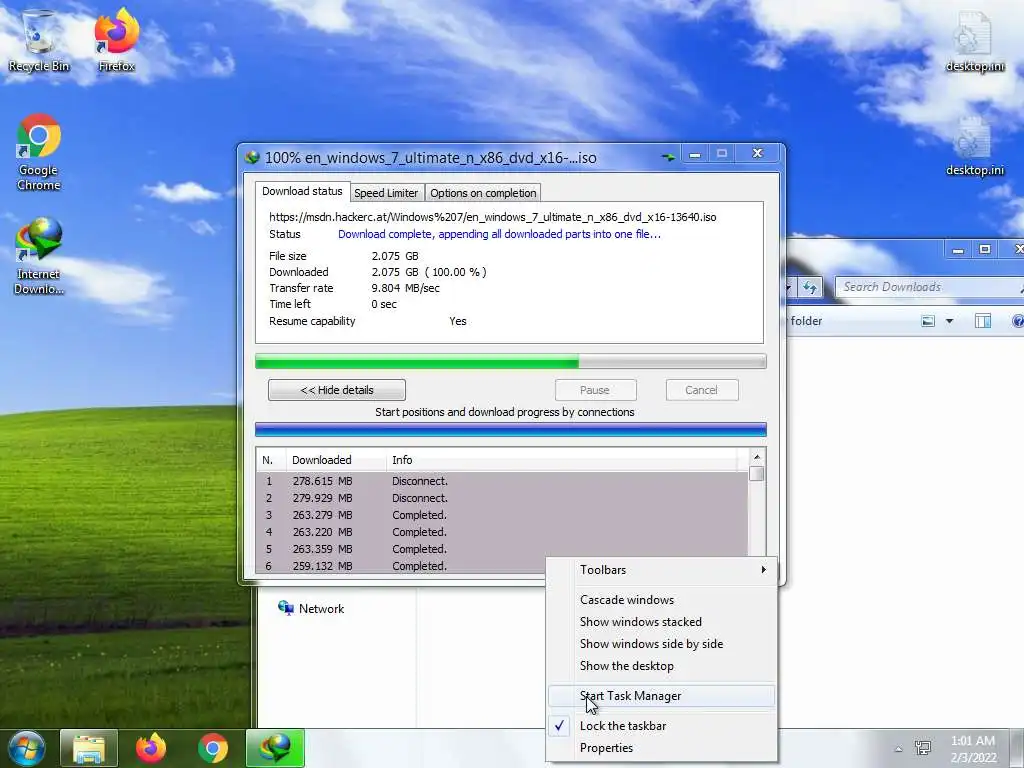This screenshot has width=1024, height=768.
Task: Select connection row 4 with 263.220 MB
Action: click(x=502, y=532)
